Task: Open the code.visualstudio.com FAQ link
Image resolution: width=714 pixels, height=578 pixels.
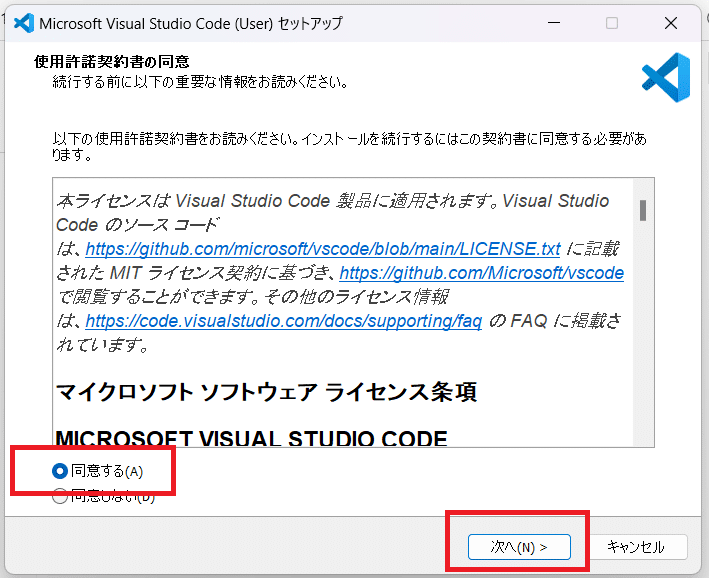Action: point(283,321)
